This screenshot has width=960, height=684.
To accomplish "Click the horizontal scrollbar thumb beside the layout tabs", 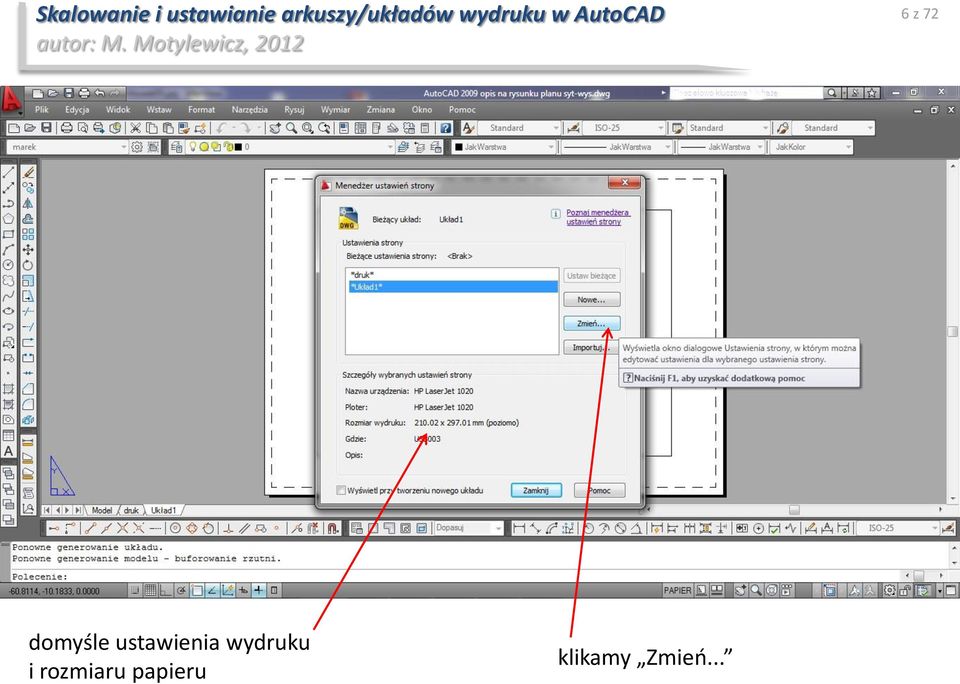I will (x=794, y=510).
